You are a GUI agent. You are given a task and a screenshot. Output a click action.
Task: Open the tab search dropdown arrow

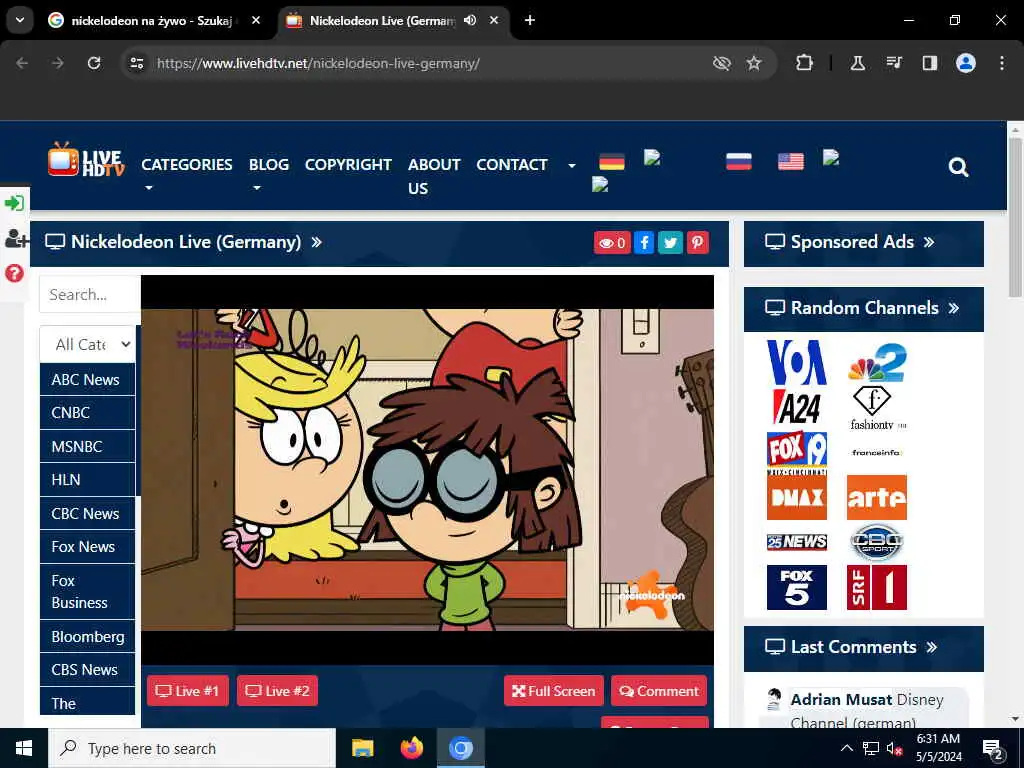click(x=20, y=20)
